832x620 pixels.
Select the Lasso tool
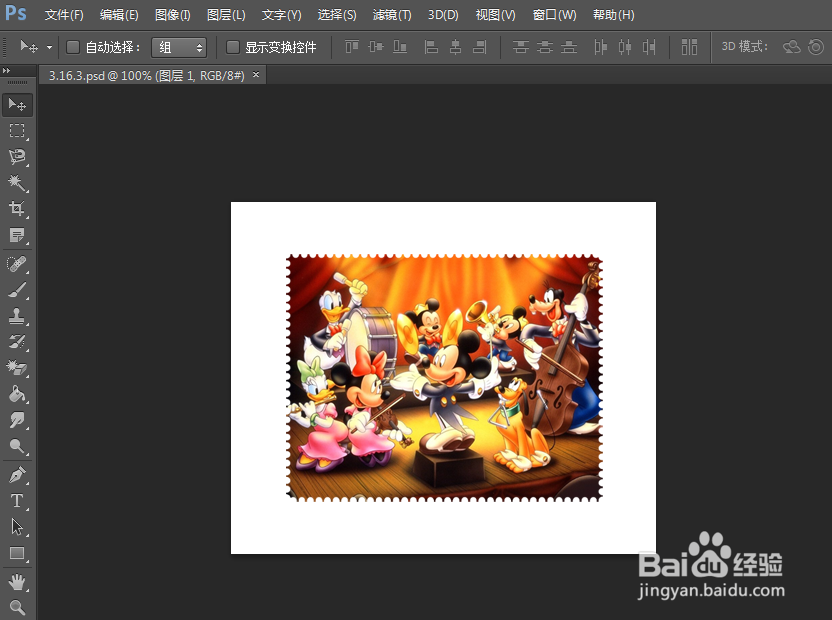click(18, 157)
